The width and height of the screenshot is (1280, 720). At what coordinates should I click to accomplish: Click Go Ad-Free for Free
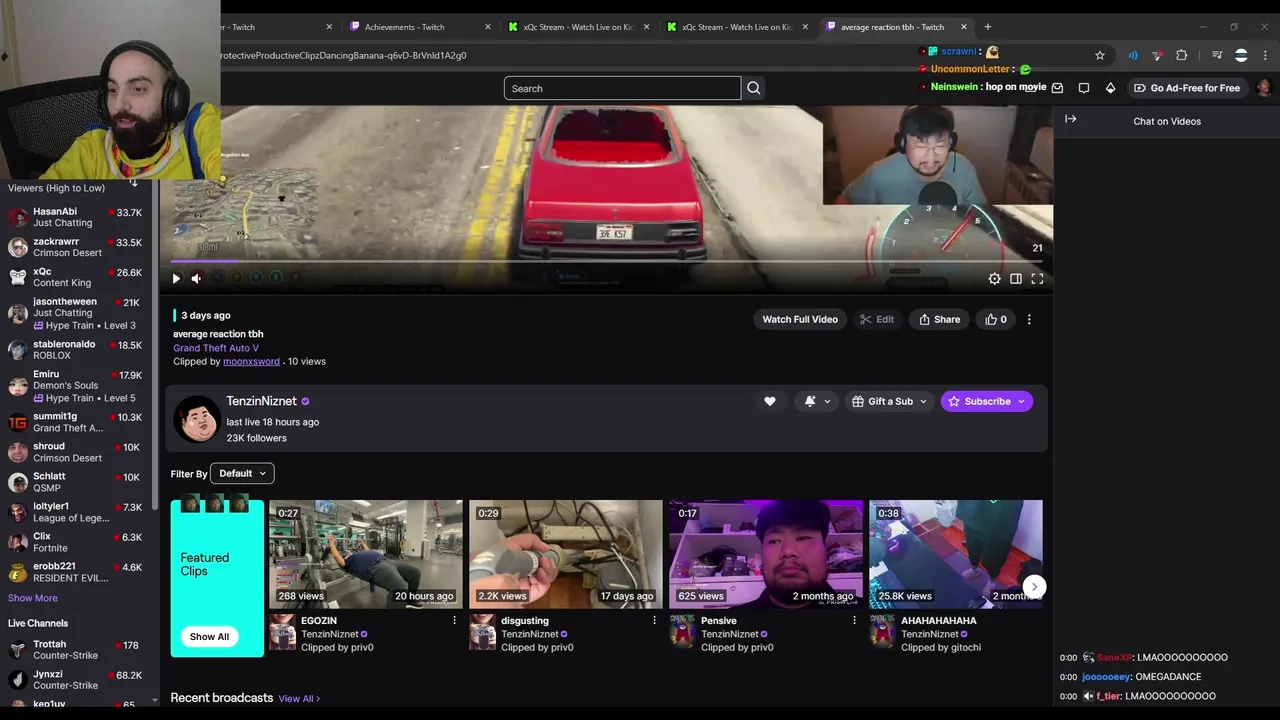[1187, 88]
